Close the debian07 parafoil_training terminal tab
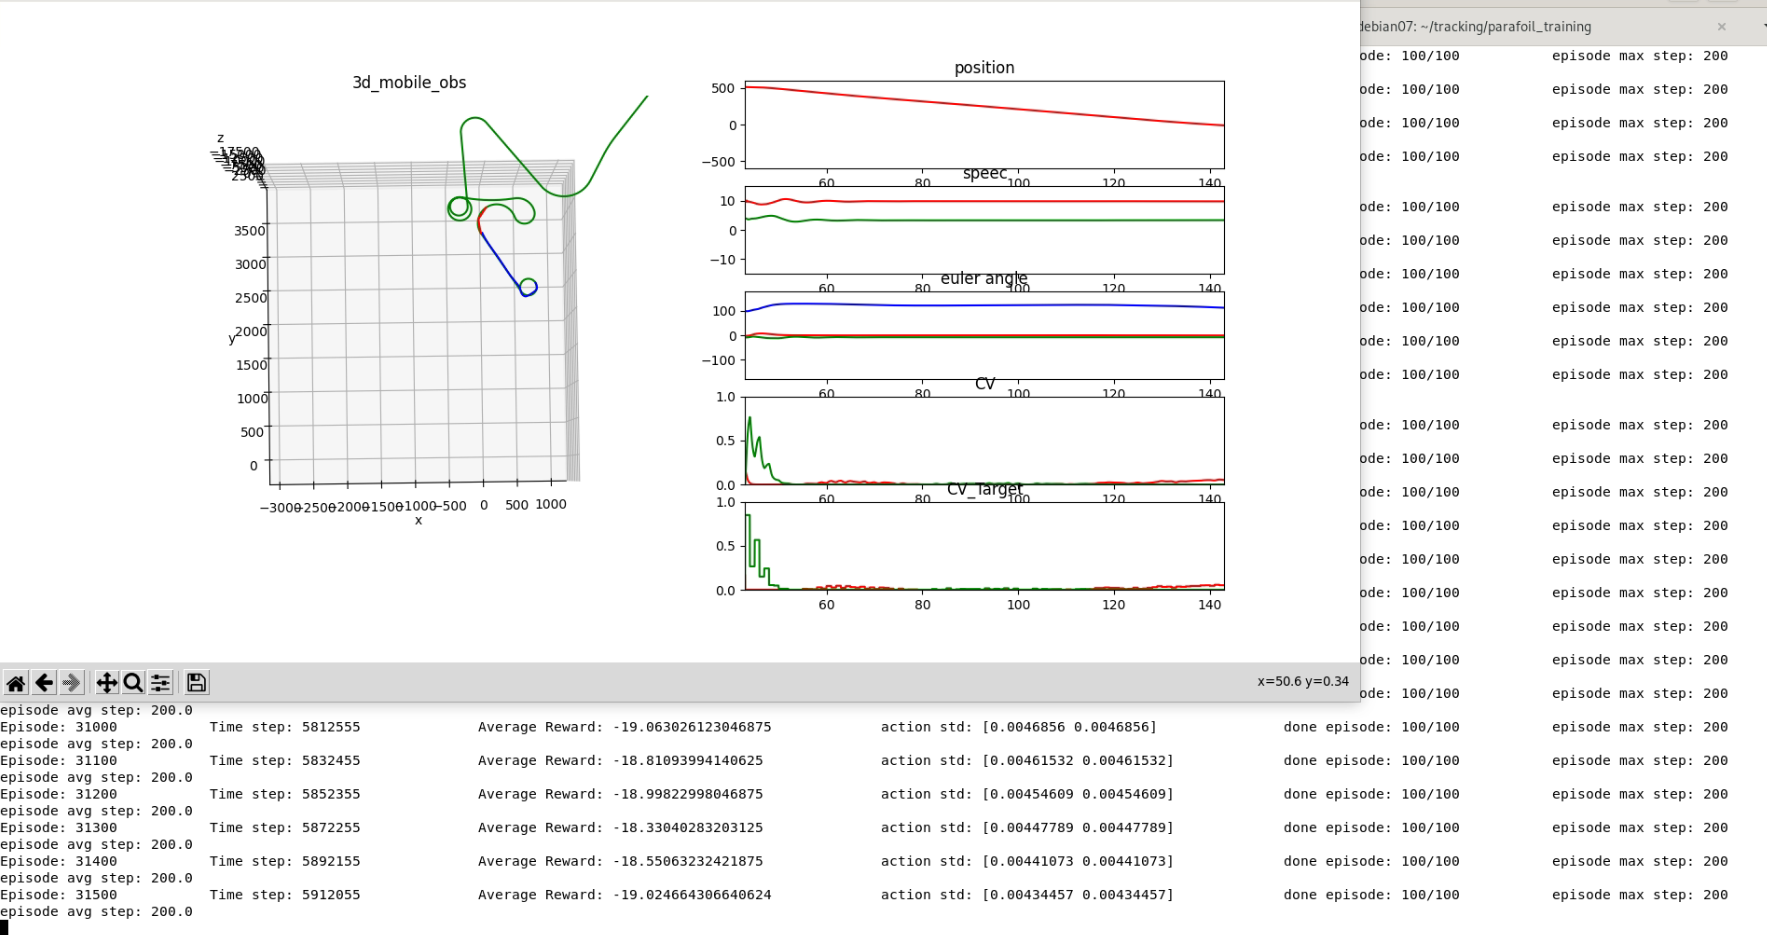Screen dimensions: 1767x935 point(1721,27)
